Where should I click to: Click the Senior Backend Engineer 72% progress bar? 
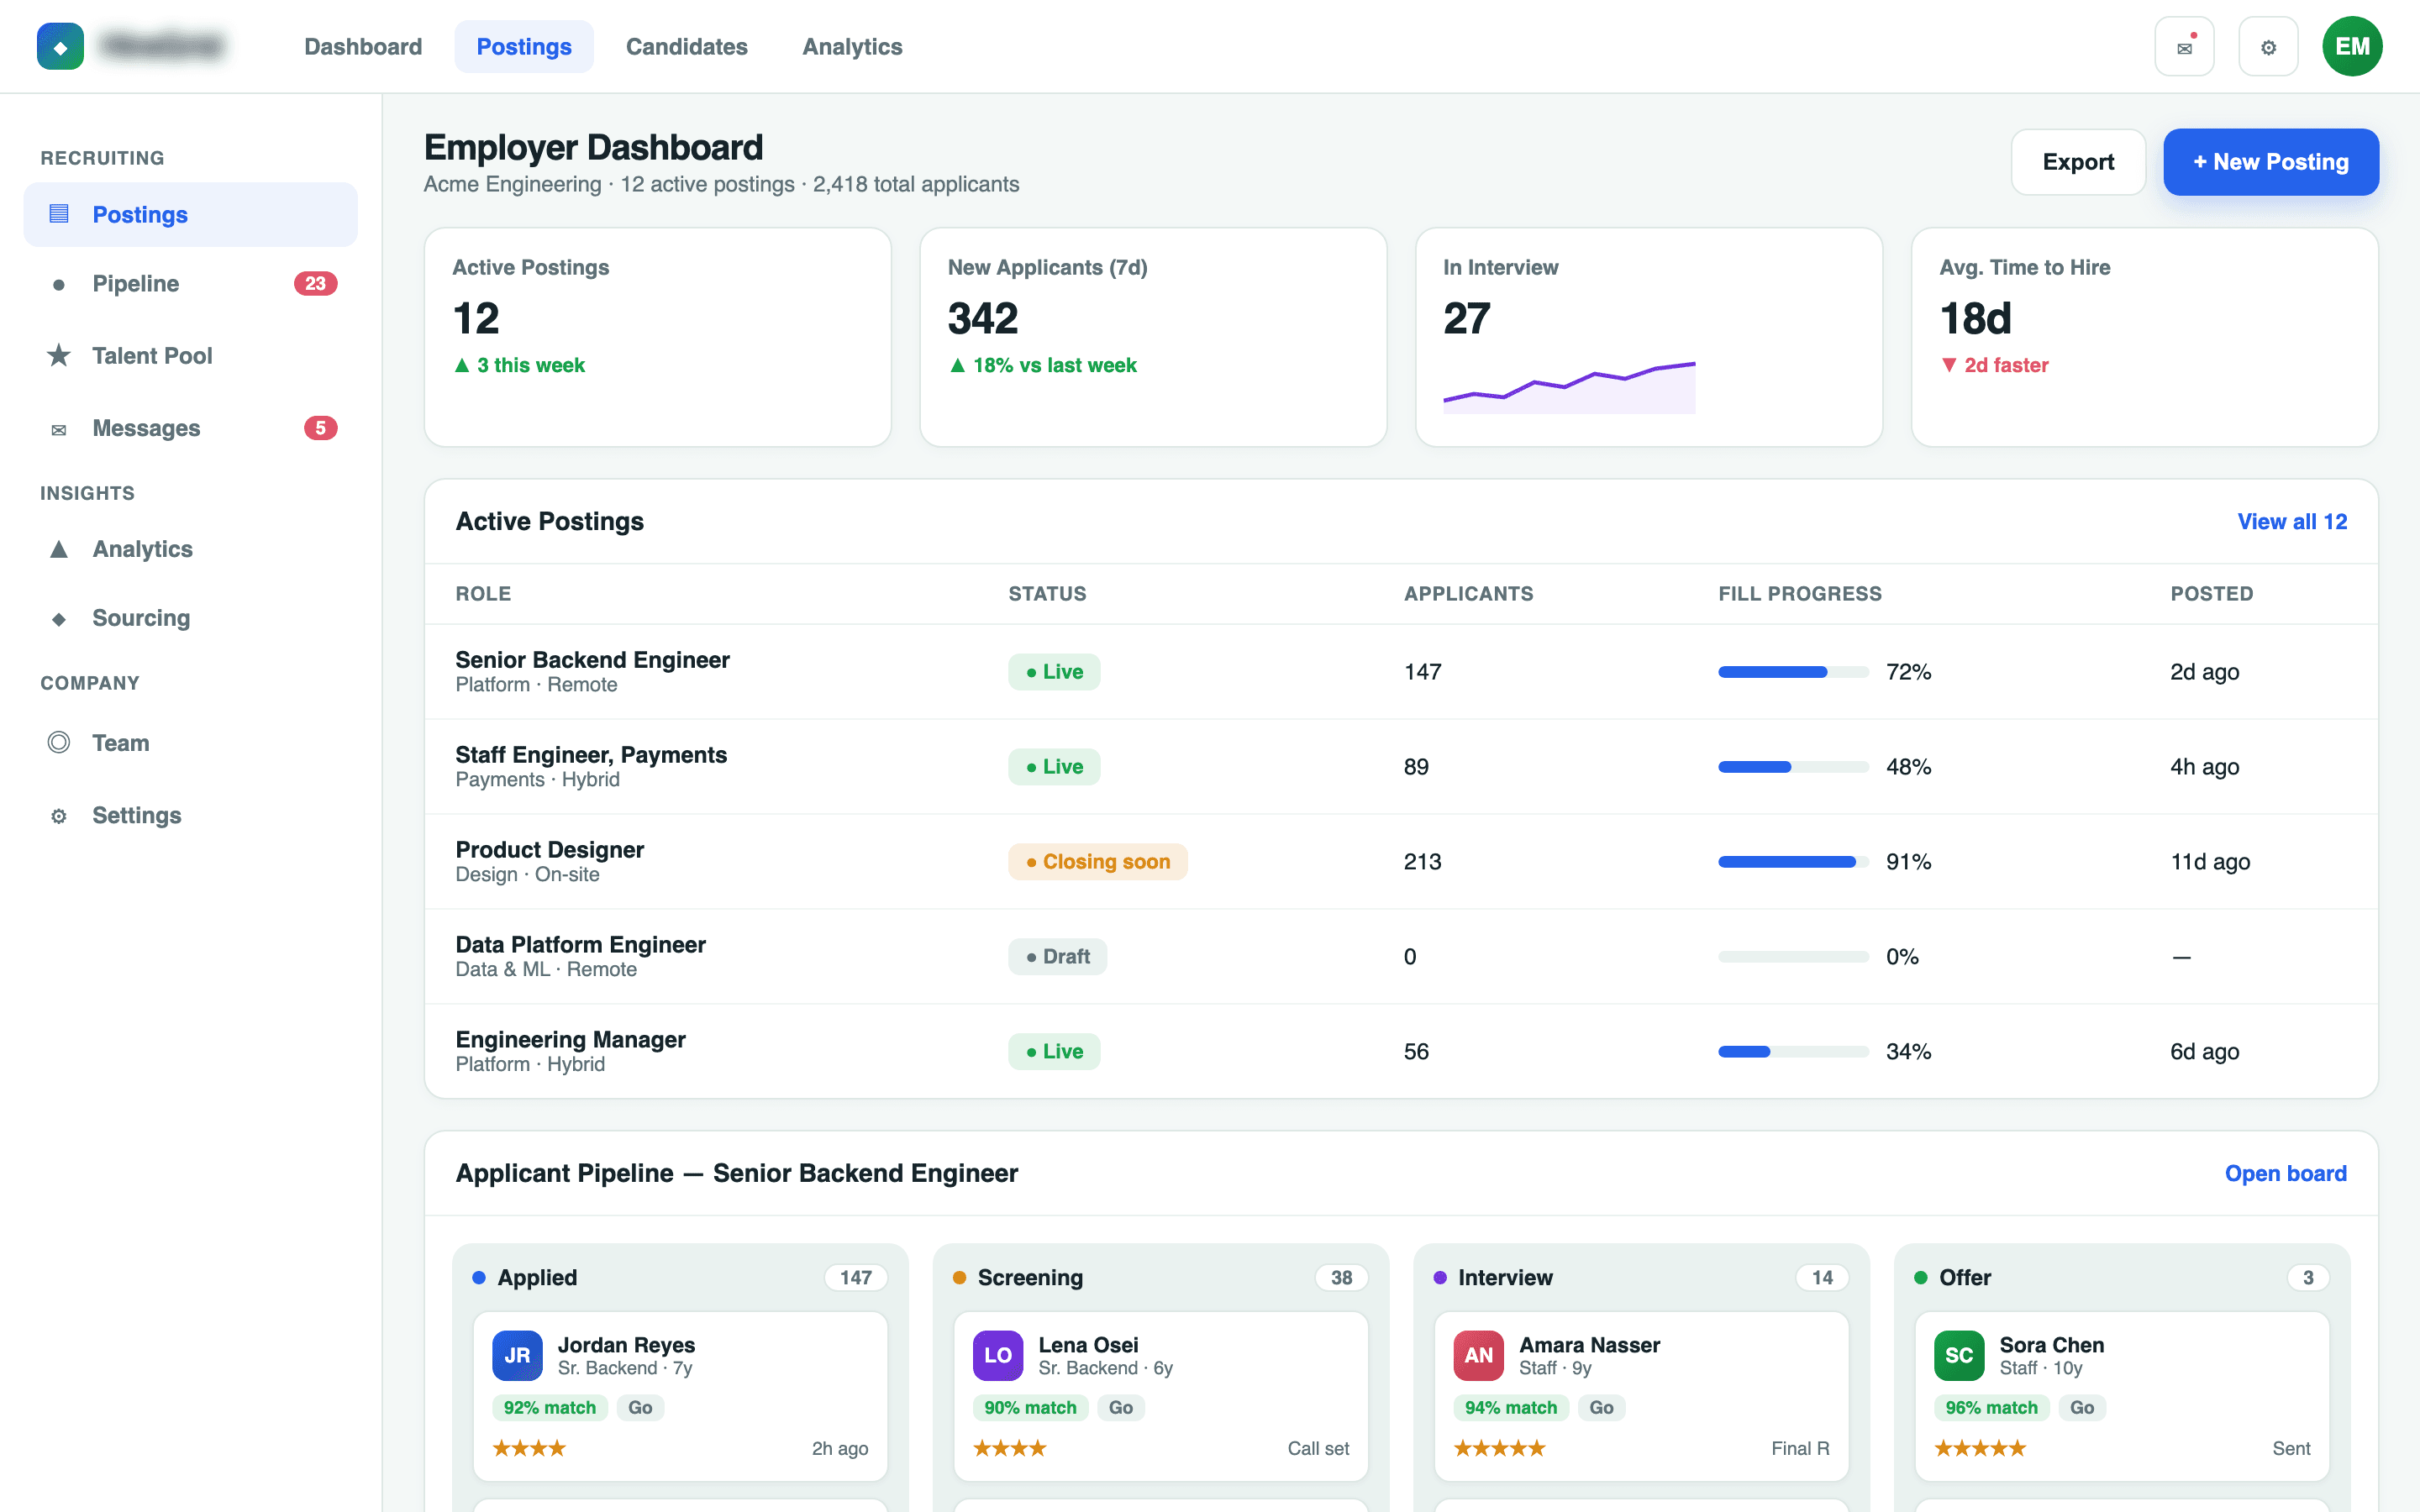point(1794,672)
